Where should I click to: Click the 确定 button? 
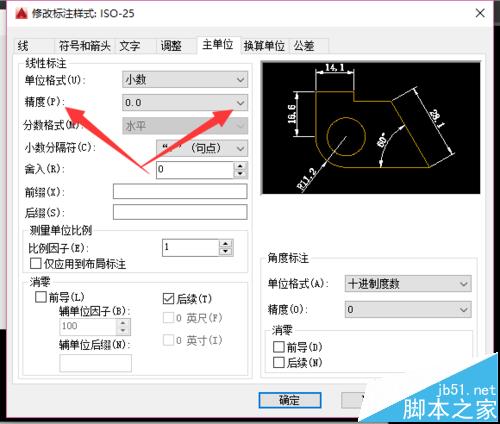pyautogui.click(x=290, y=400)
